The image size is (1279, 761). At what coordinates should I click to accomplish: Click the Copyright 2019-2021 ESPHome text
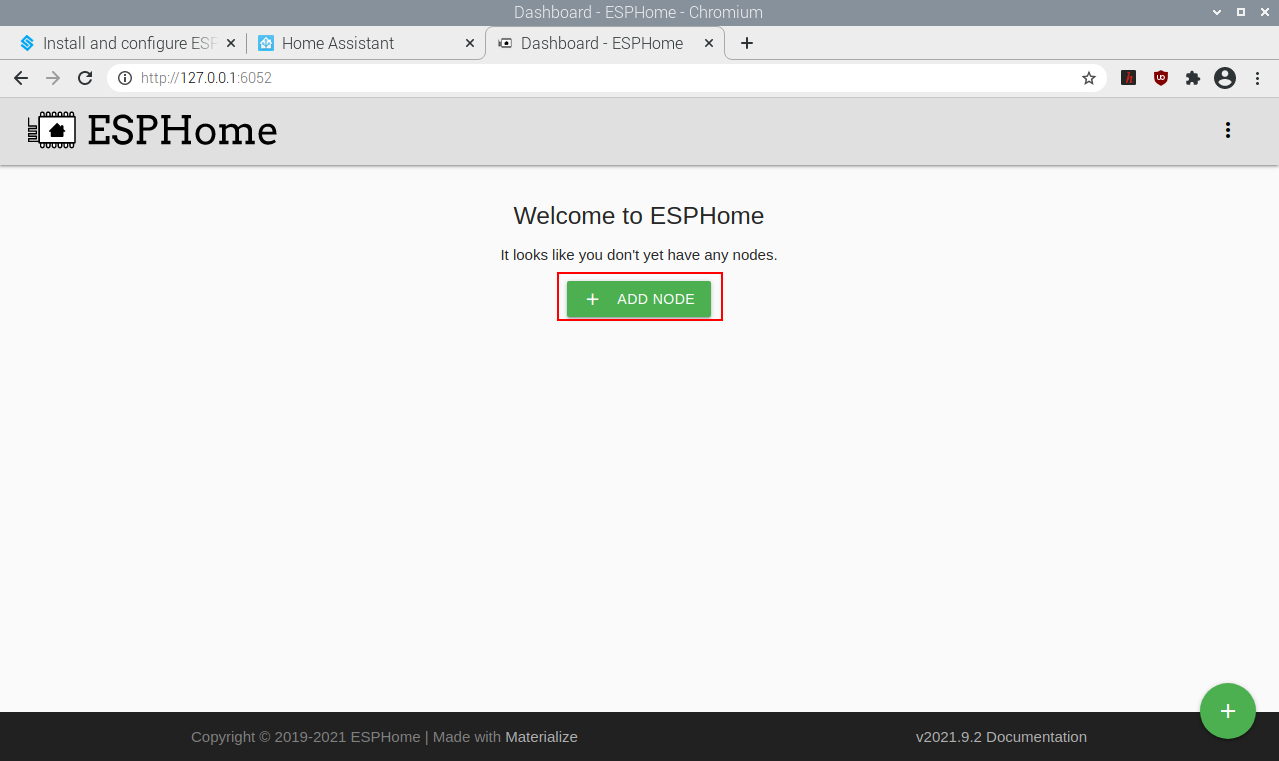coord(306,737)
